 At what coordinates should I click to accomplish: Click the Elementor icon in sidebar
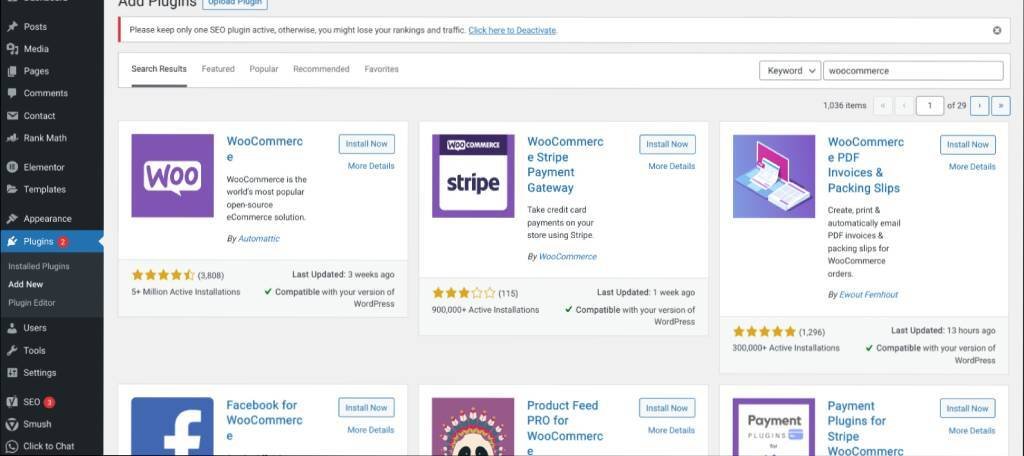[12, 167]
